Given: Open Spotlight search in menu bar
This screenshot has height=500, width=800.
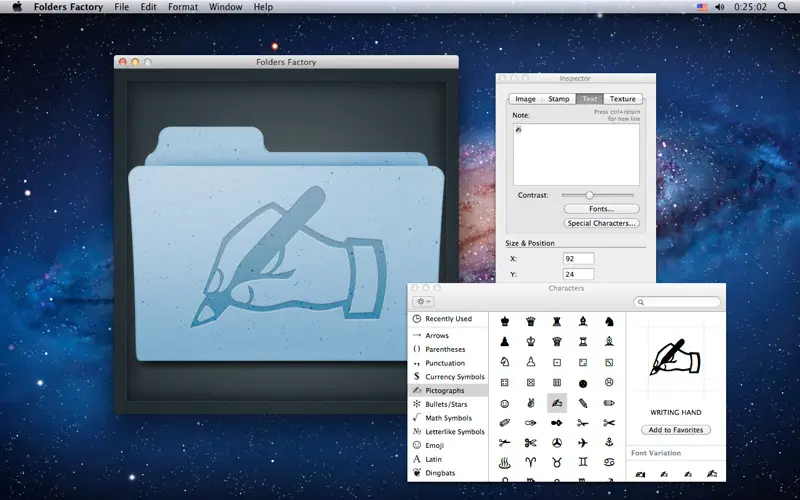Looking at the screenshot, I should pyautogui.click(x=782, y=7).
